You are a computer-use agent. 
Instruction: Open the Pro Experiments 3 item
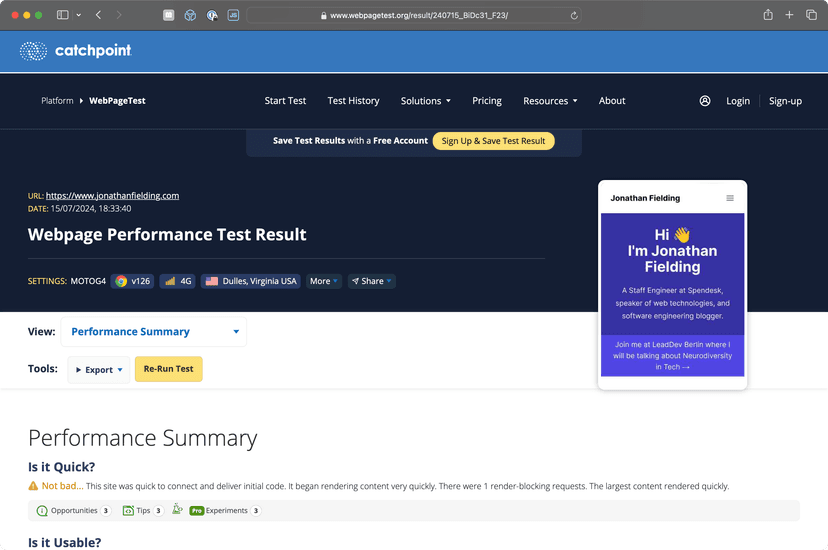(x=225, y=511)
